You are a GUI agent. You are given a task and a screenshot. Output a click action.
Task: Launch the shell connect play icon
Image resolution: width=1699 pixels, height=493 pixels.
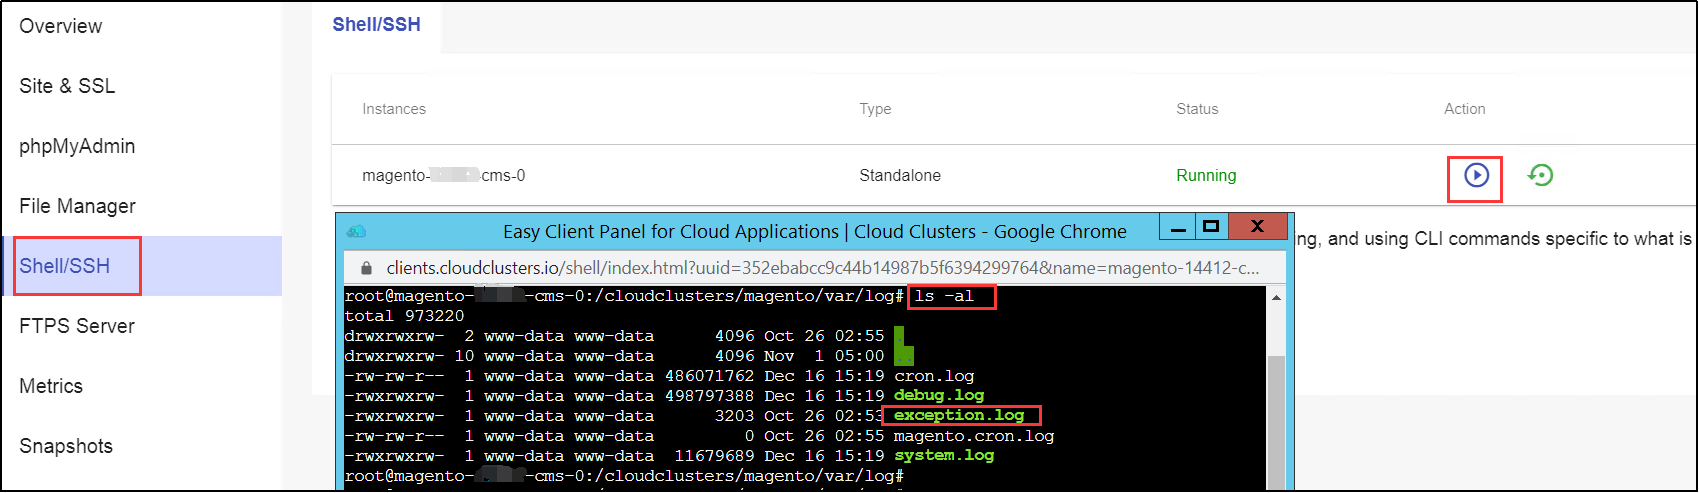tap(1476, 175)
